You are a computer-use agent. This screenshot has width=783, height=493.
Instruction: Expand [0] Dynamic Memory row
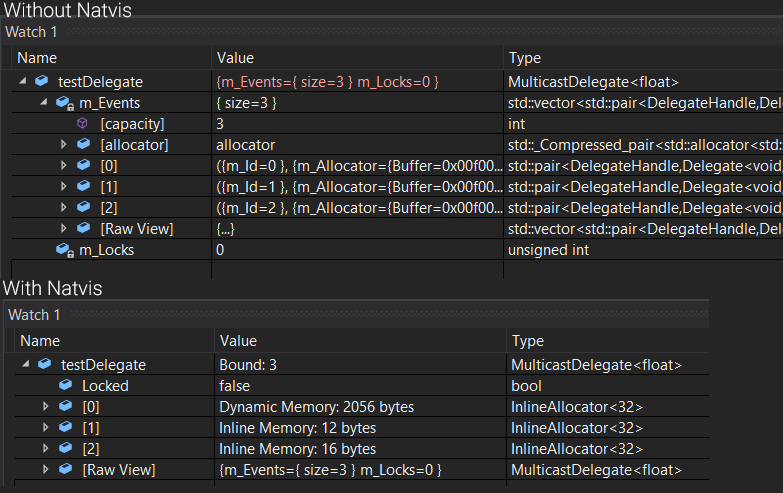tap(45, 406)
